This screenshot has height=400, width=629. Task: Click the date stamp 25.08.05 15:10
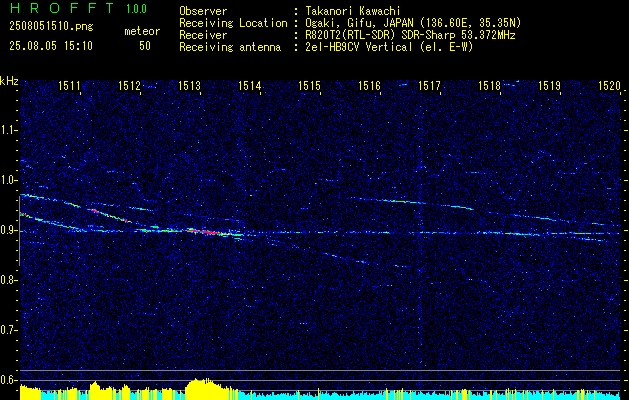tap(51, 46)
